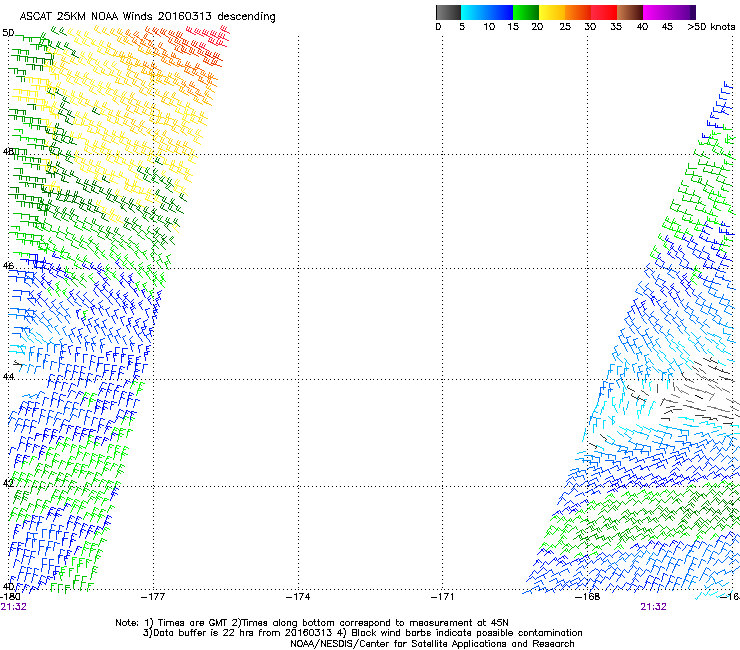Click the brown 35-40 knots color bar segment
The height and width of the screenshot is (650, 740).
[630, 12]
